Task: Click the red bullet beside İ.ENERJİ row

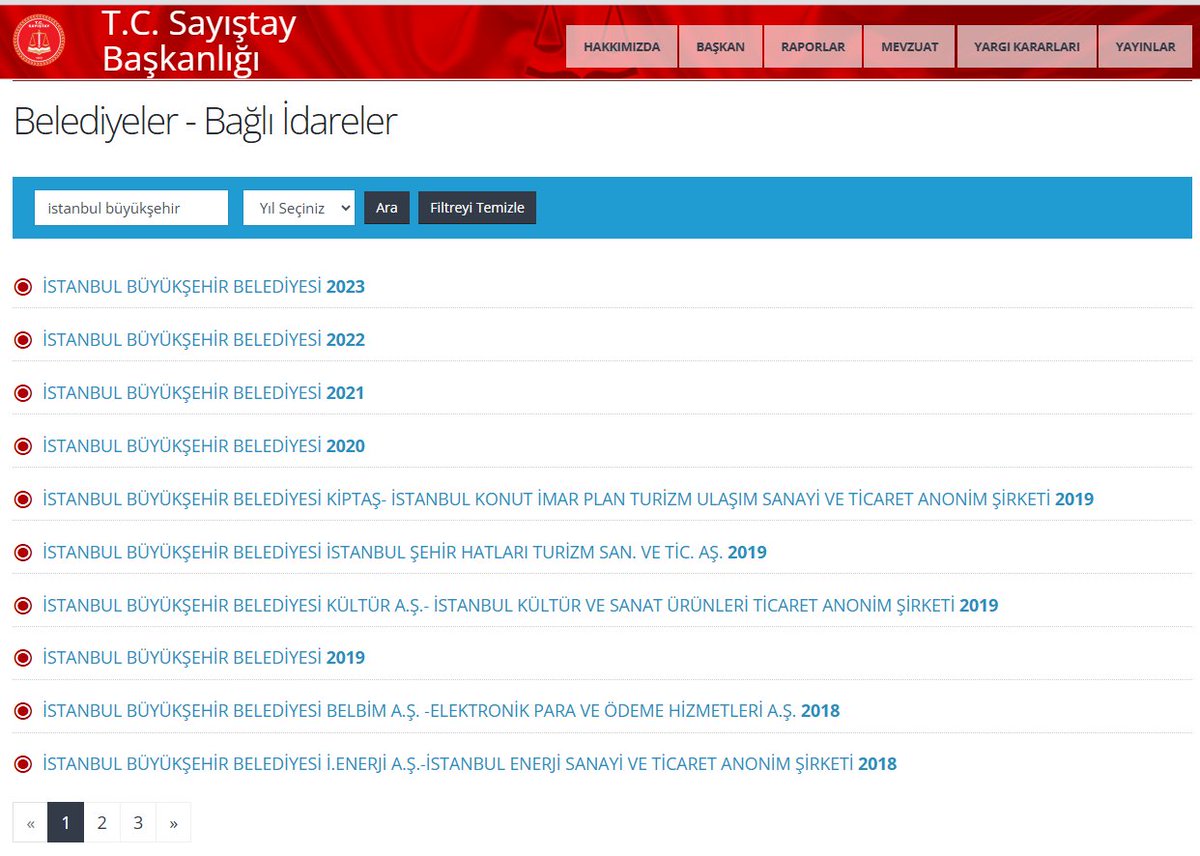Action: point(23,764)
